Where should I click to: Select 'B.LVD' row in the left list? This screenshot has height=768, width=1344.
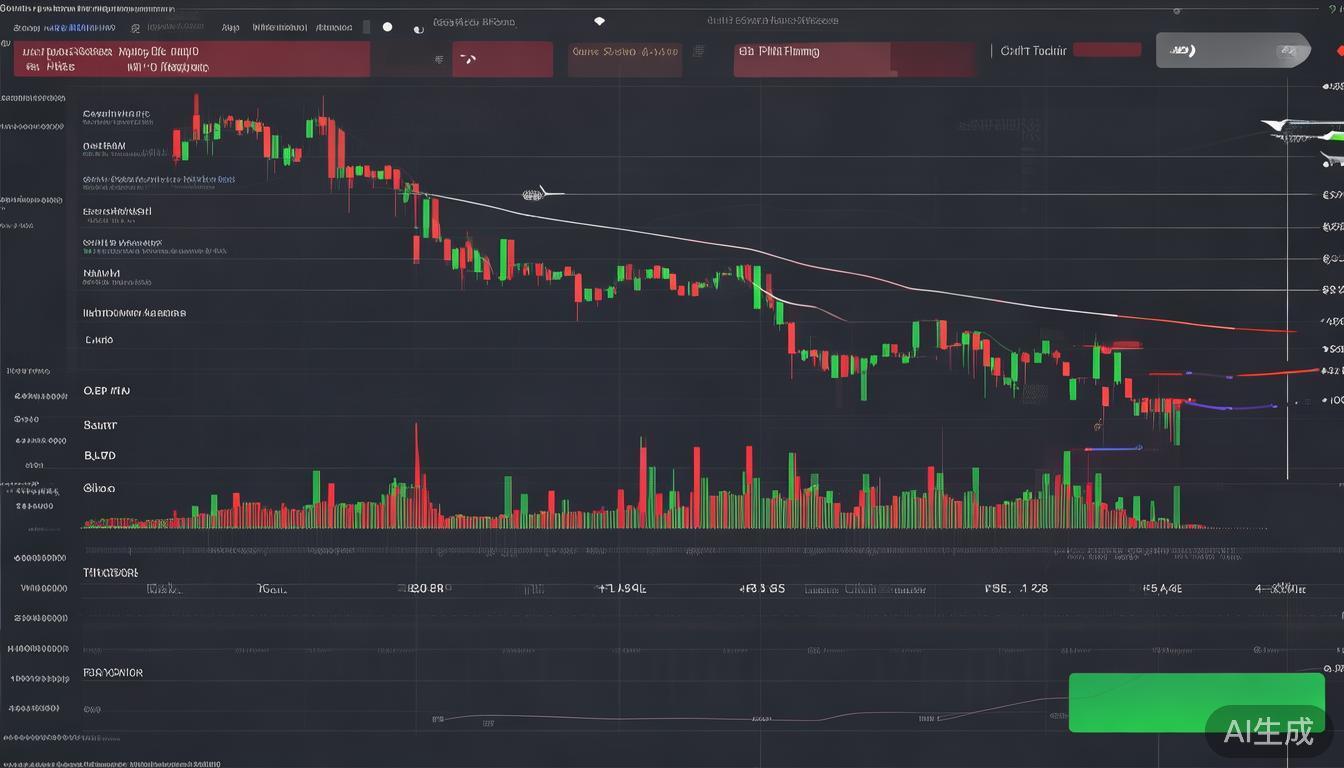pyautogui.click(x=100, y=456)
